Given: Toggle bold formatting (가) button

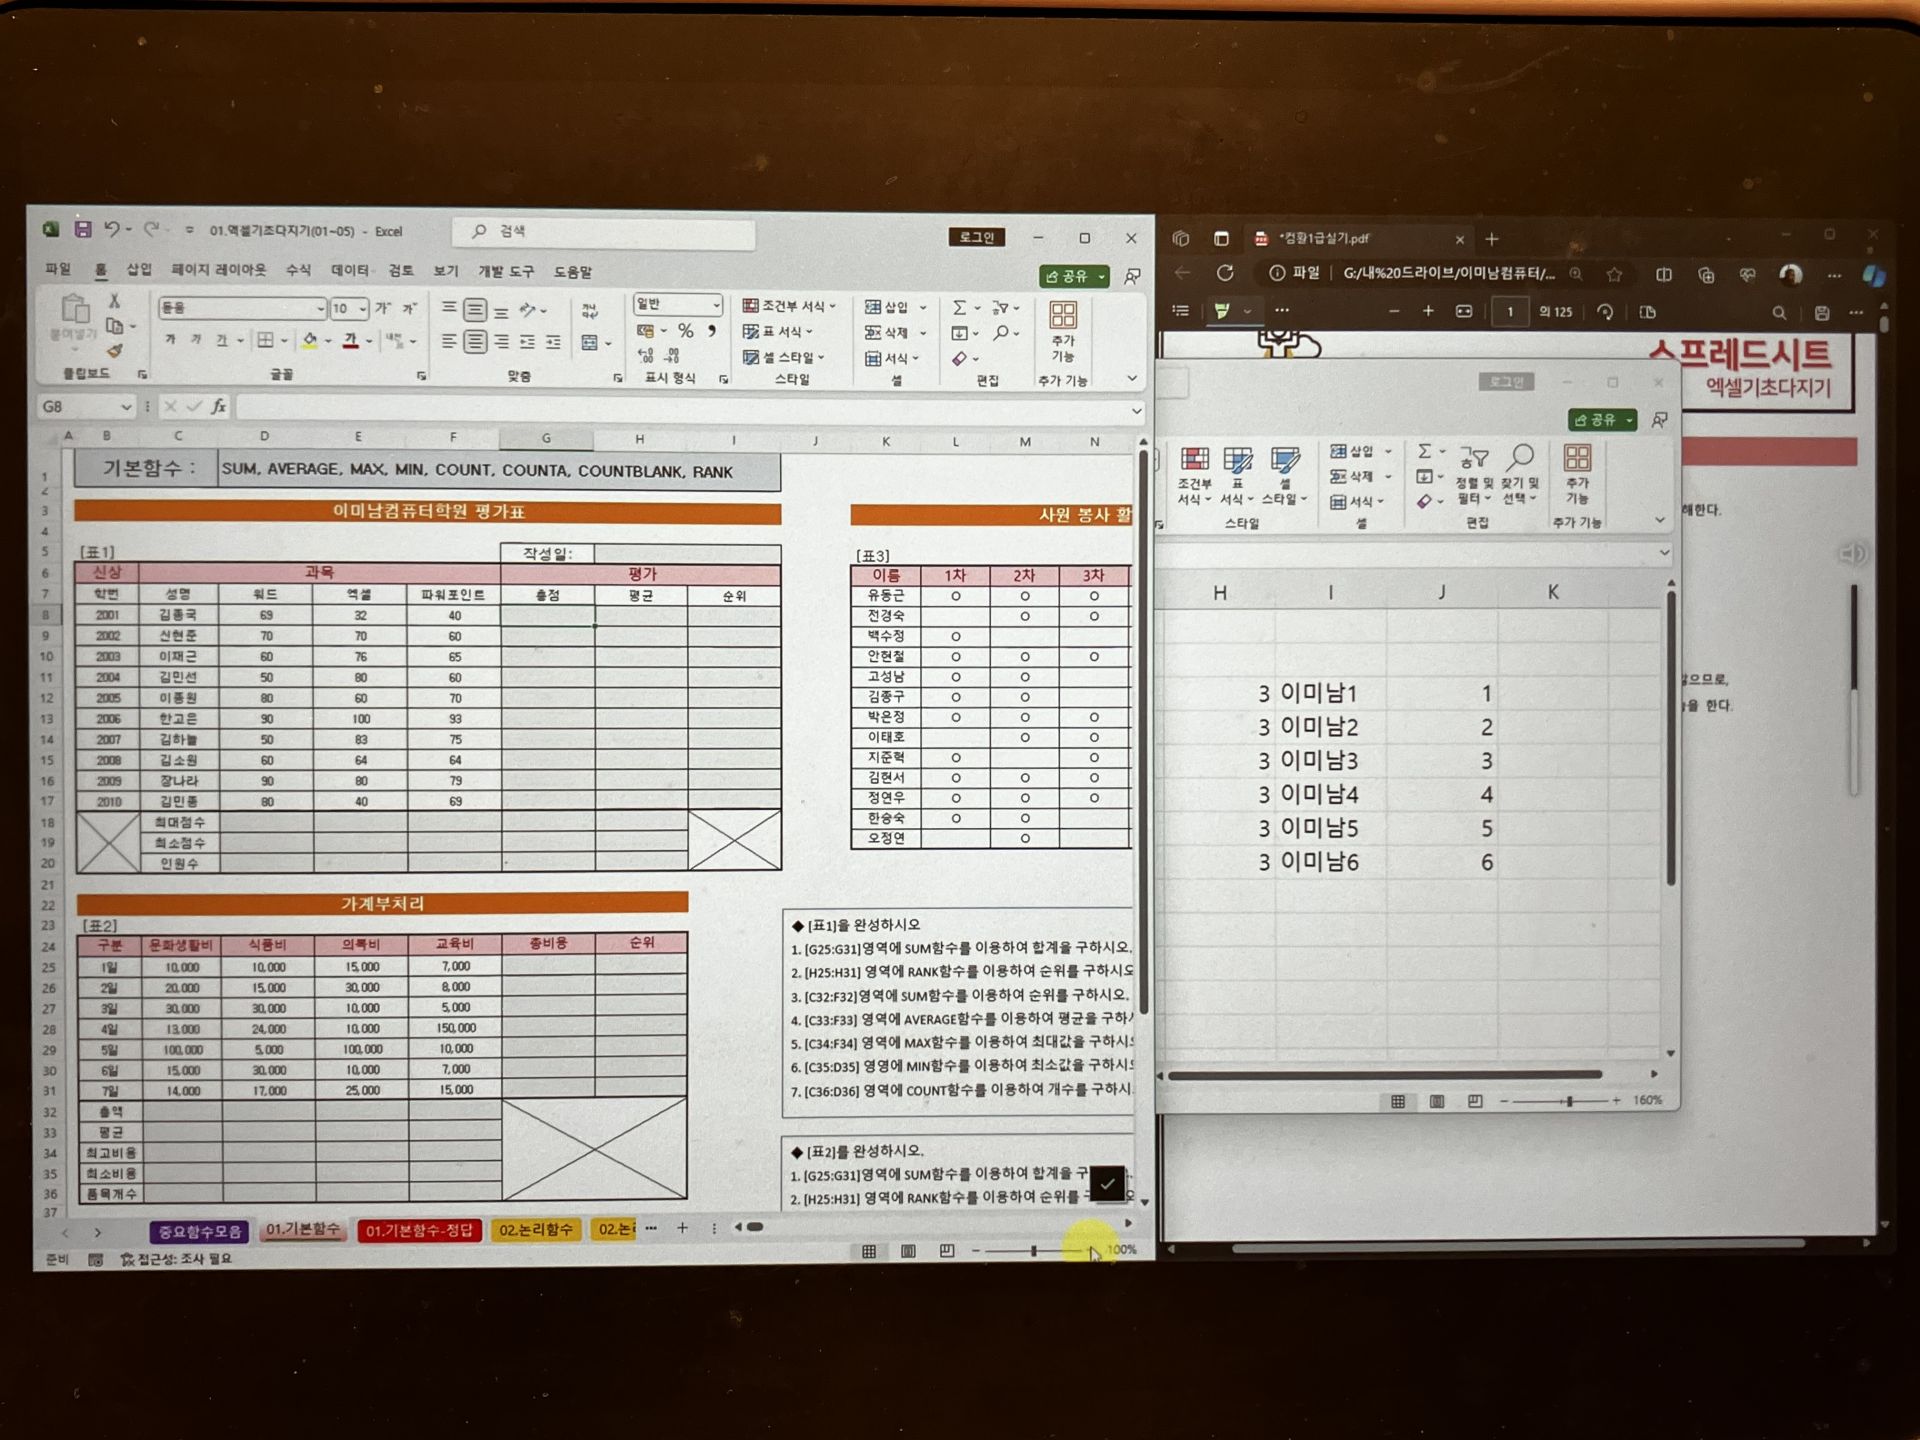Looking at the screenshot, I should pyautogui.click(x=170, y=341).
